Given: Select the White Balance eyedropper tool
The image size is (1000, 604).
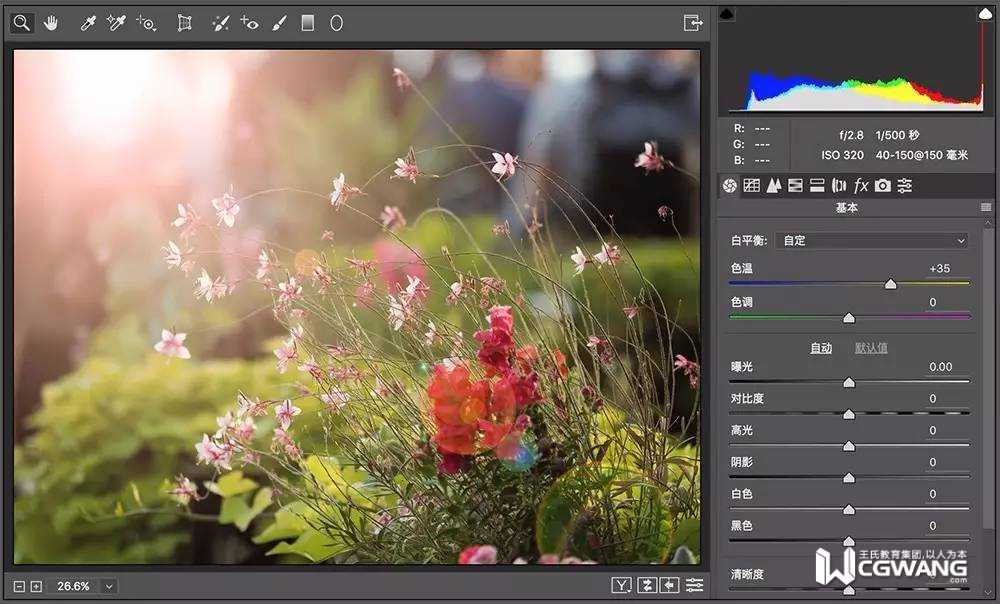Looking at the screenshot, I should click(87, 24).
